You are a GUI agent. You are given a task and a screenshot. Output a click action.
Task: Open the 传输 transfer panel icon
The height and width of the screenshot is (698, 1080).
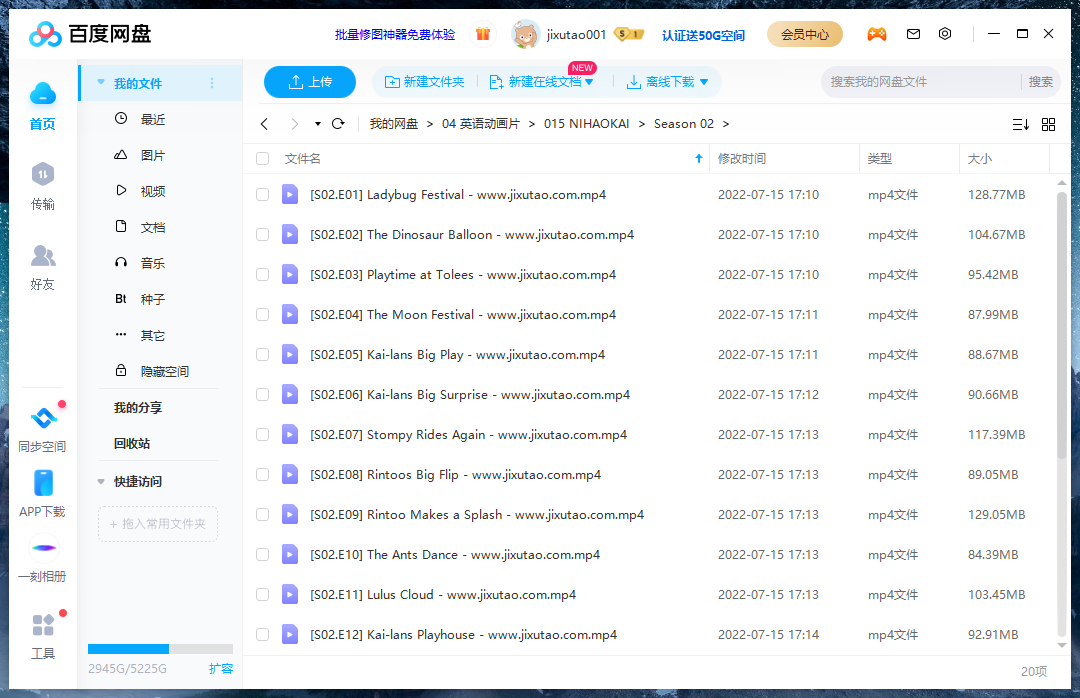click(42, 176)
